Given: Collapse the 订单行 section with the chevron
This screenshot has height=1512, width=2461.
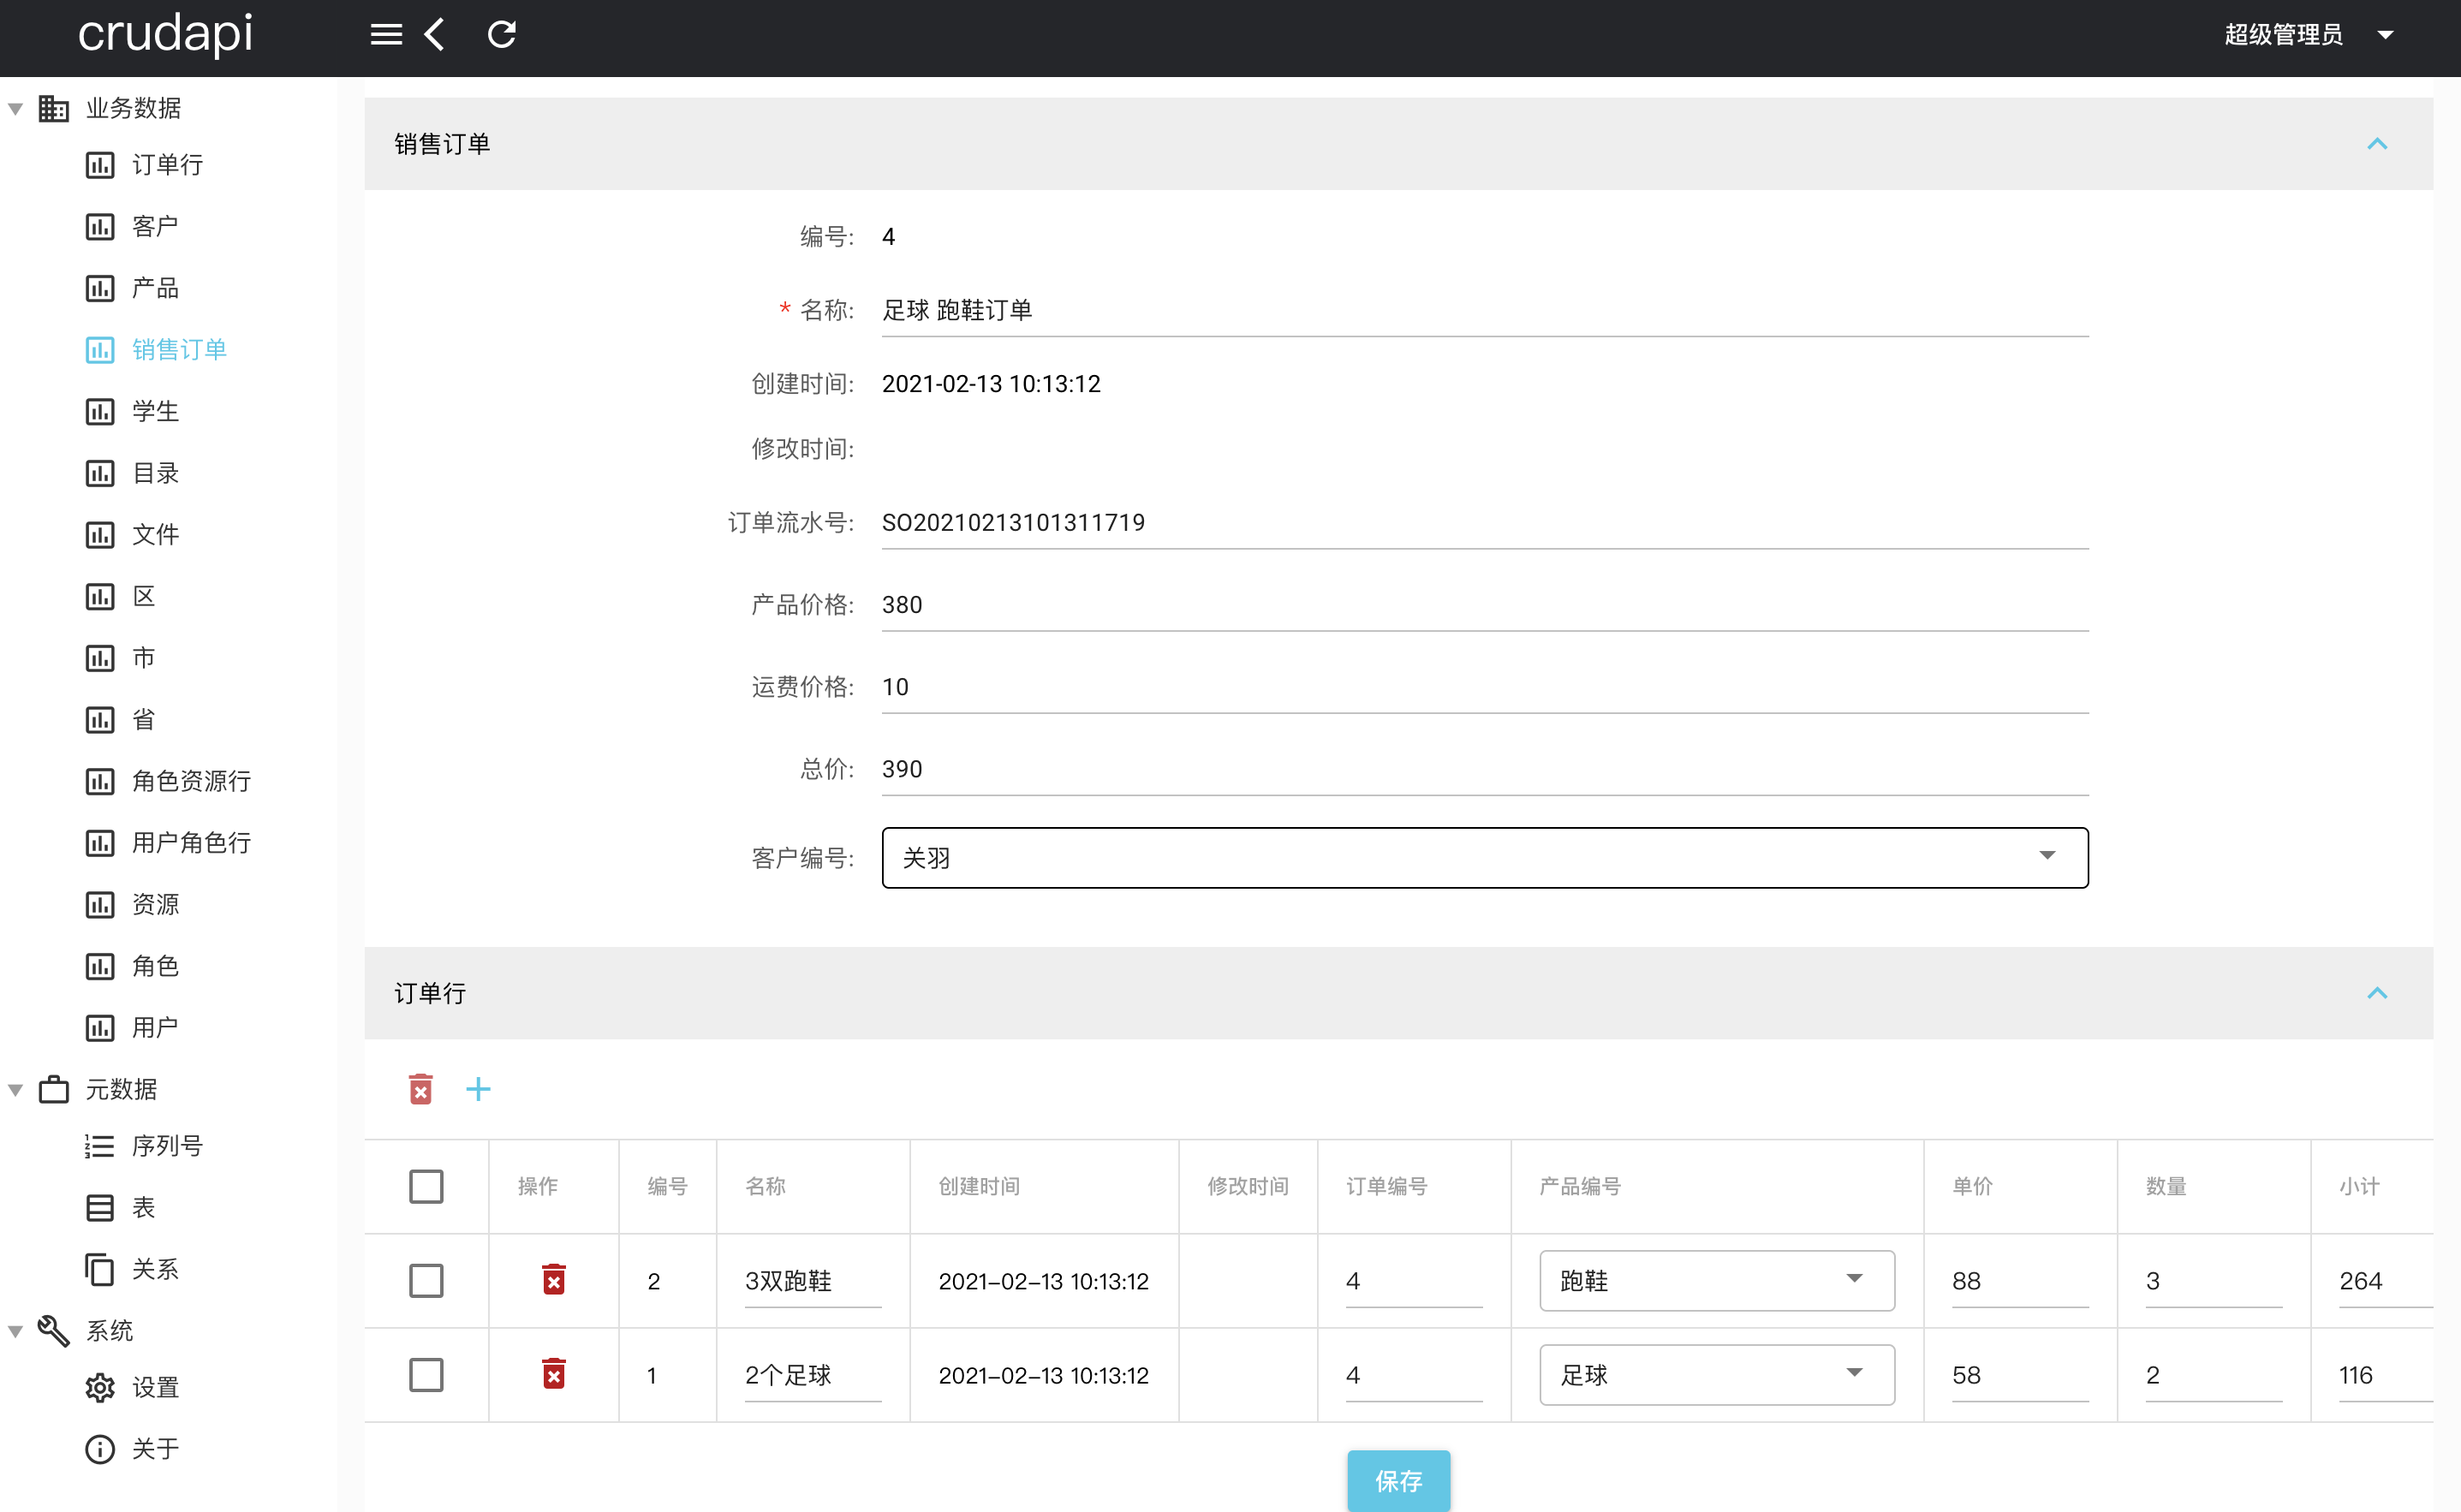Looking at the screenshot, I should pos(2378,993).
